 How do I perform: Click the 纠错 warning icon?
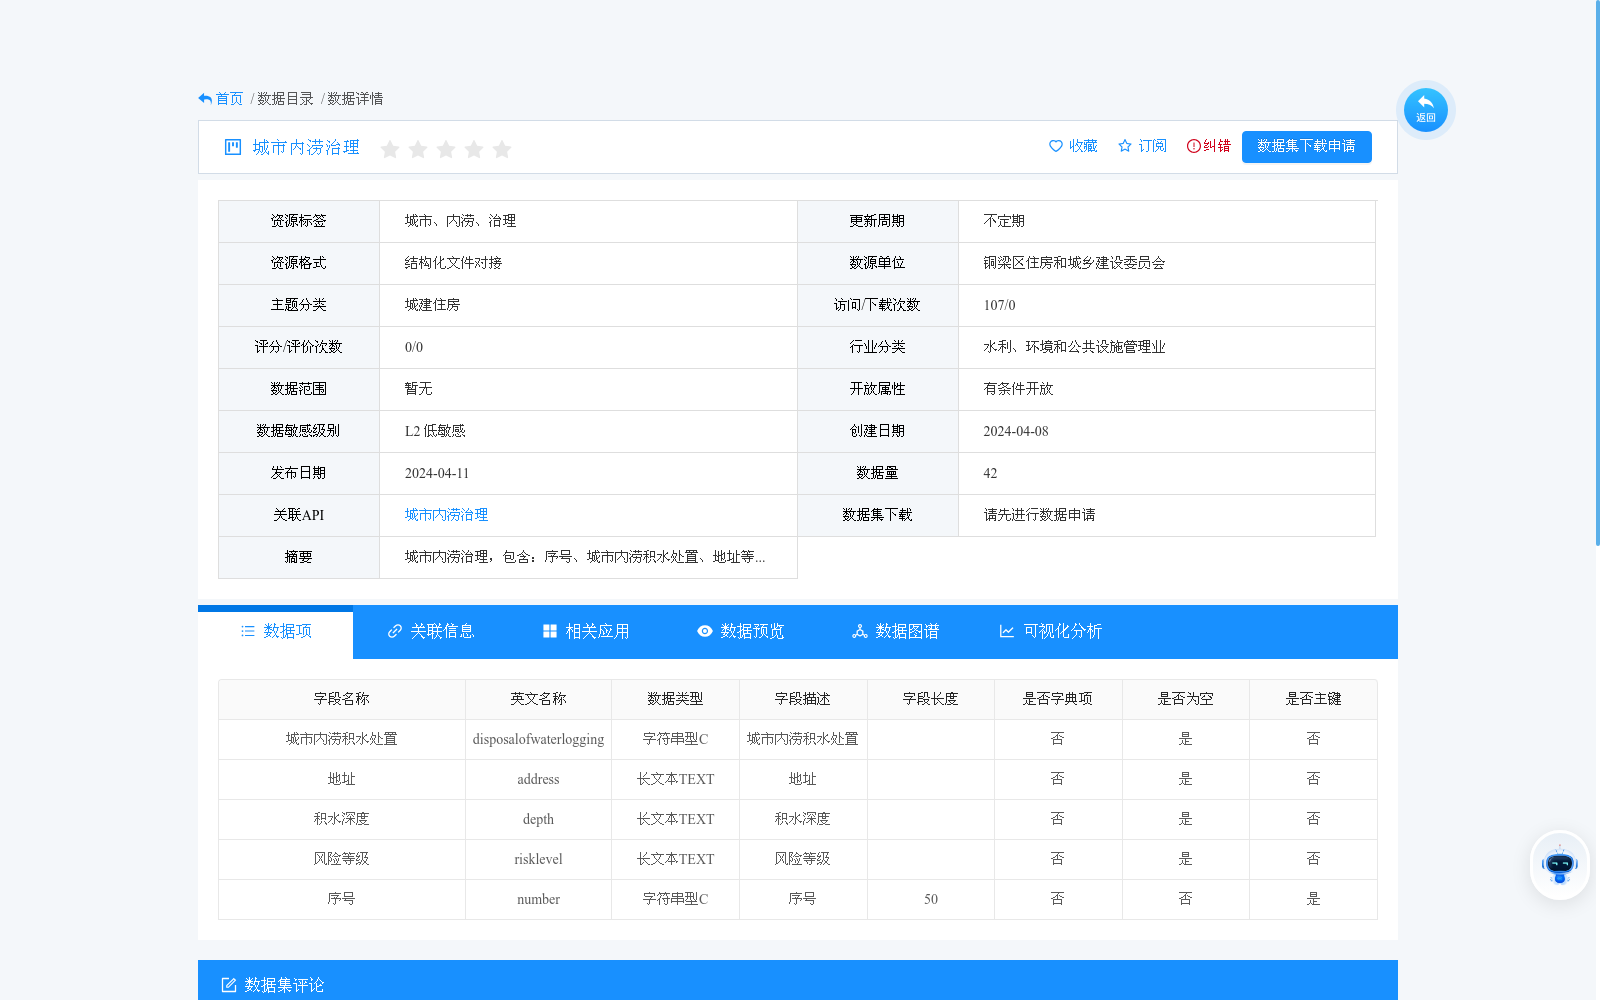pyautogui.click(x=1193, y=146)
